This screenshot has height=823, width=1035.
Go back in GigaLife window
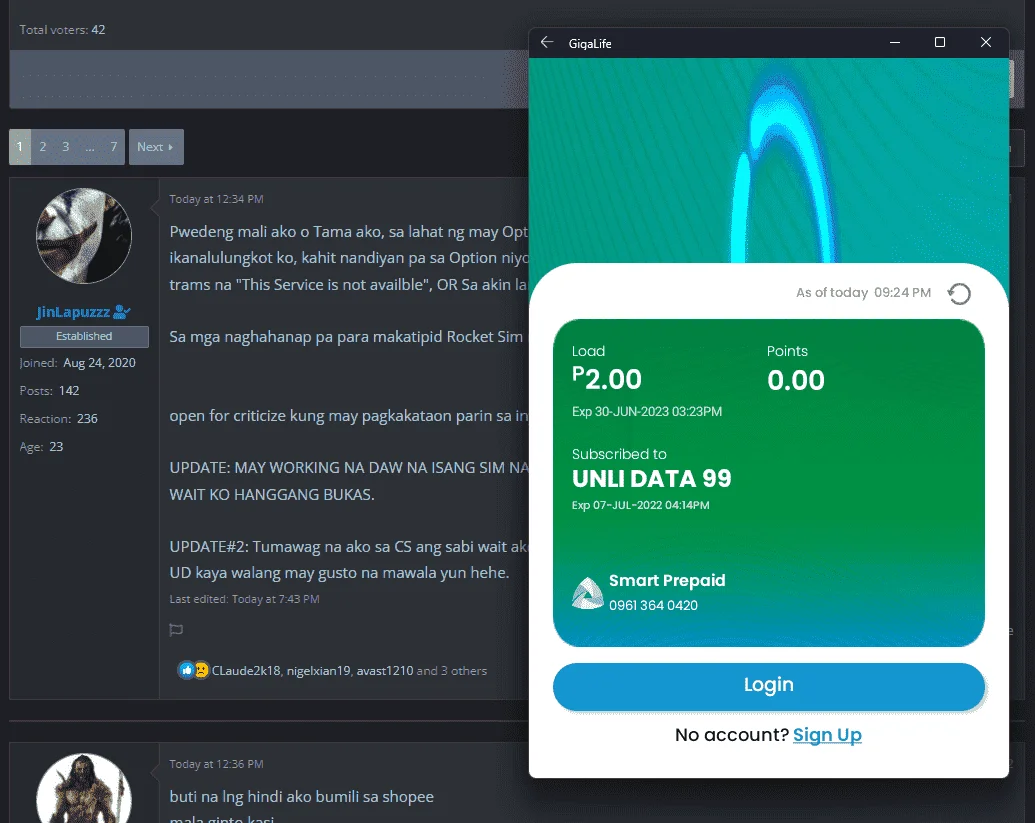pos(547,43)
